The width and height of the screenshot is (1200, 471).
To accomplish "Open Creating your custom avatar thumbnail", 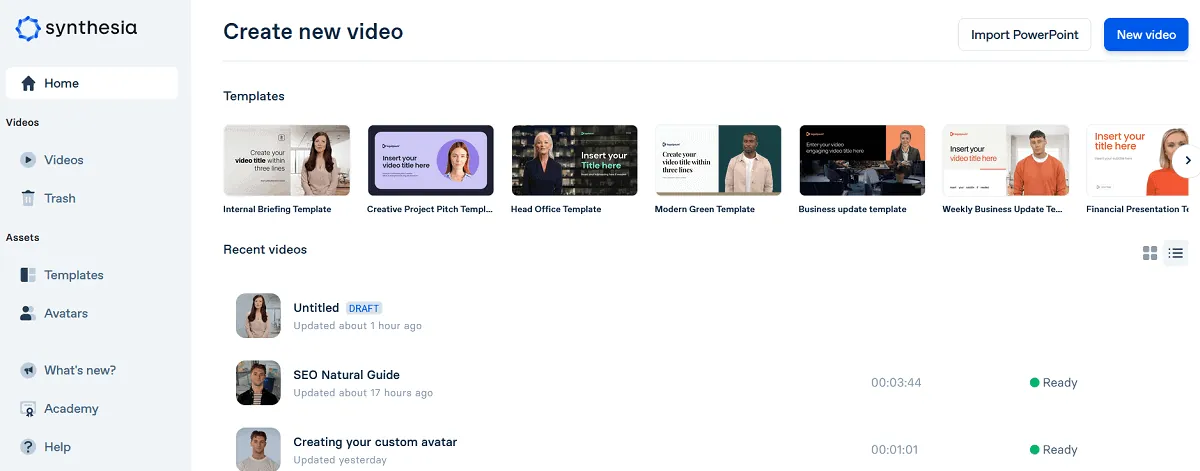I will (258, 449).
